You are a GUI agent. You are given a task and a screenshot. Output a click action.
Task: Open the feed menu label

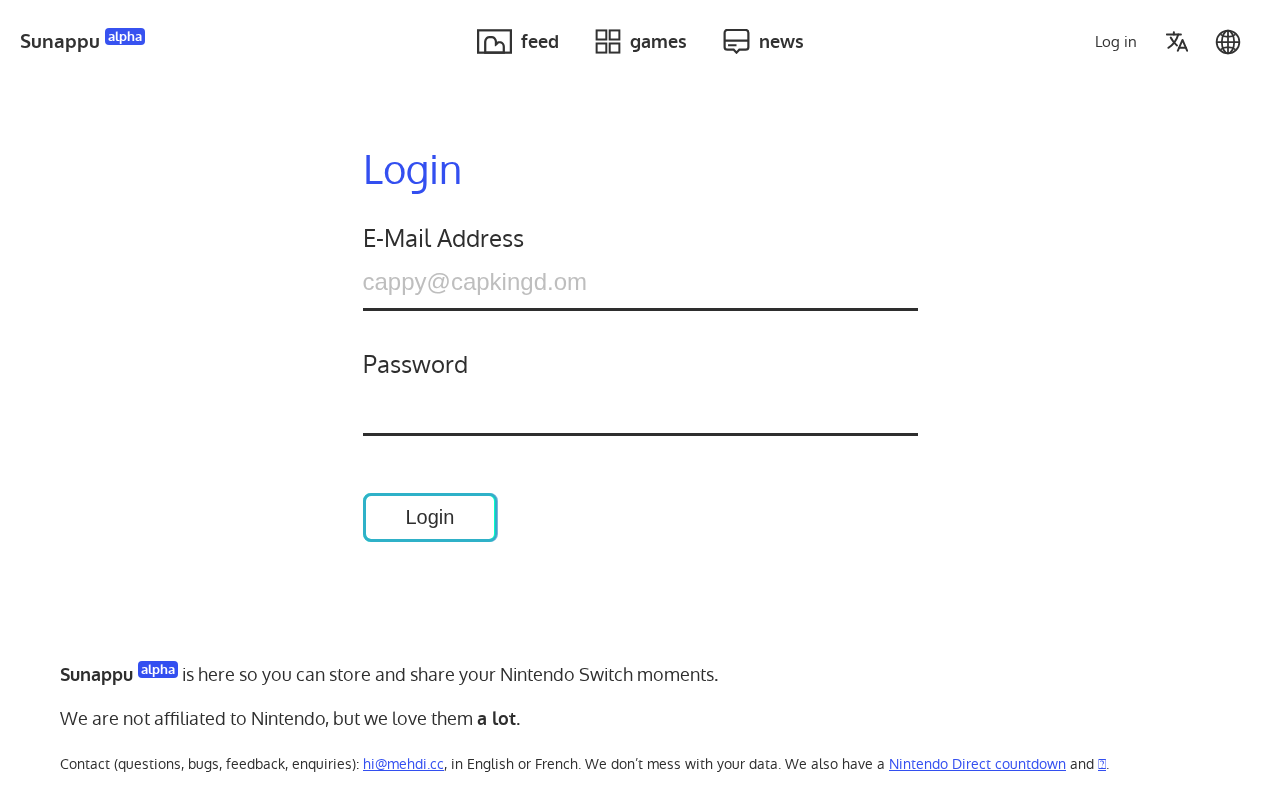click(x=540, y=42)
